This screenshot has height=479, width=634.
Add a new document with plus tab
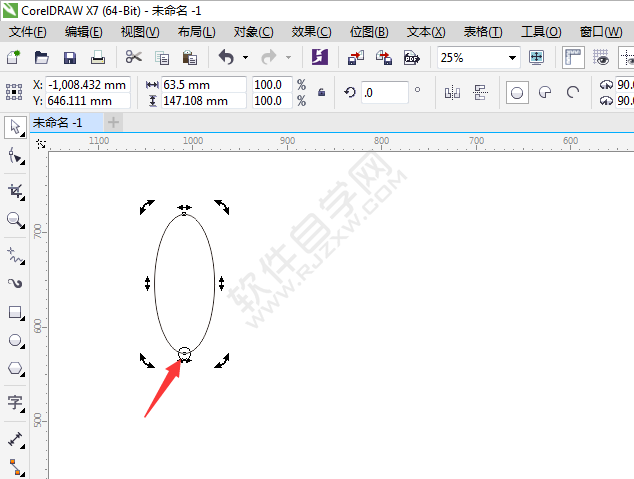114,122
